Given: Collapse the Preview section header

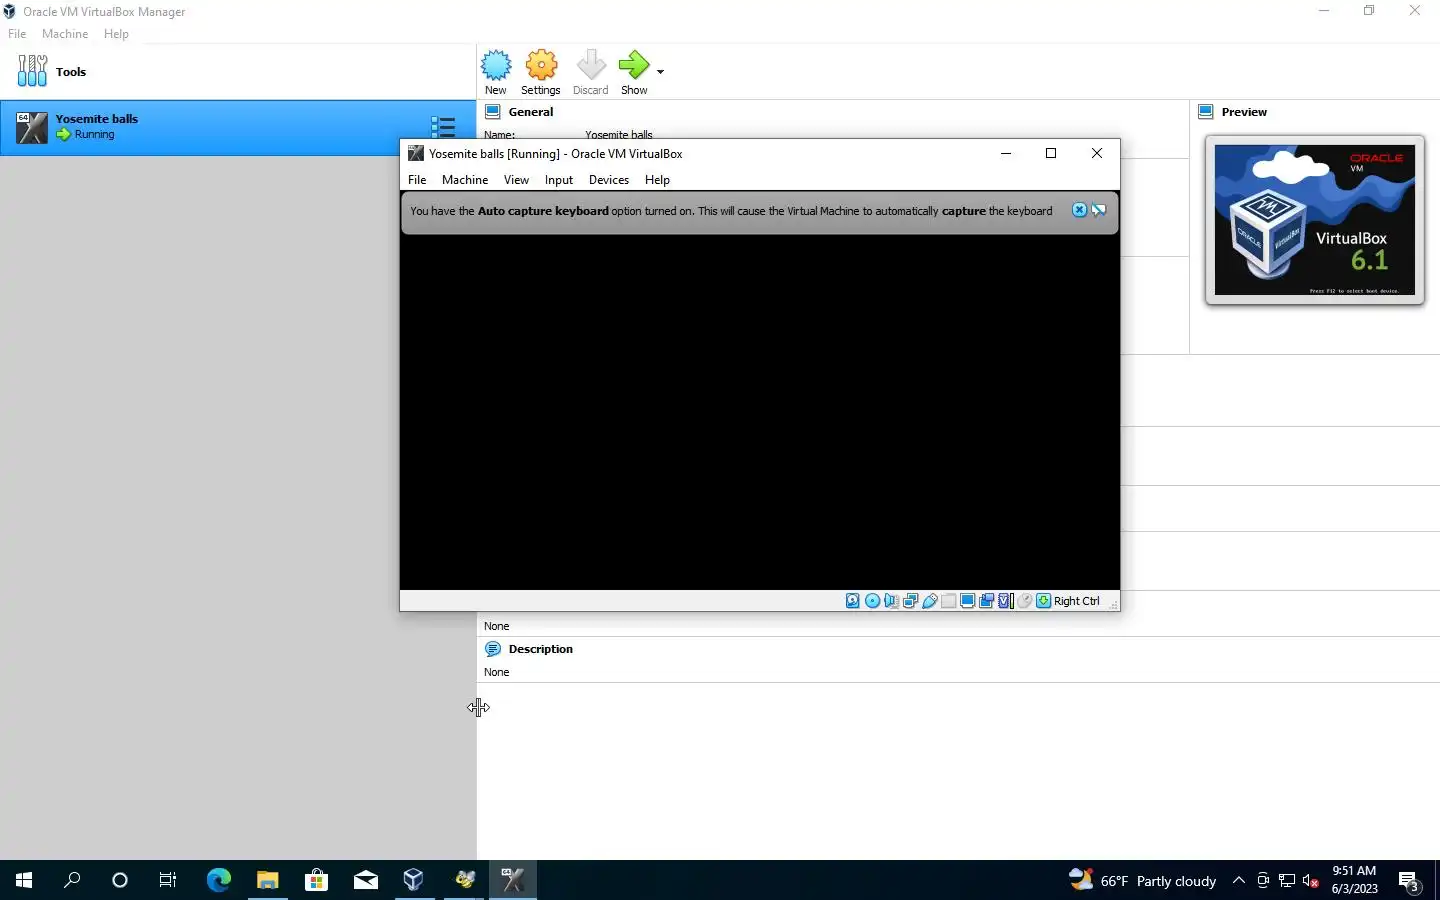Looking at the screenshot, I should [x=1244, y=112].
